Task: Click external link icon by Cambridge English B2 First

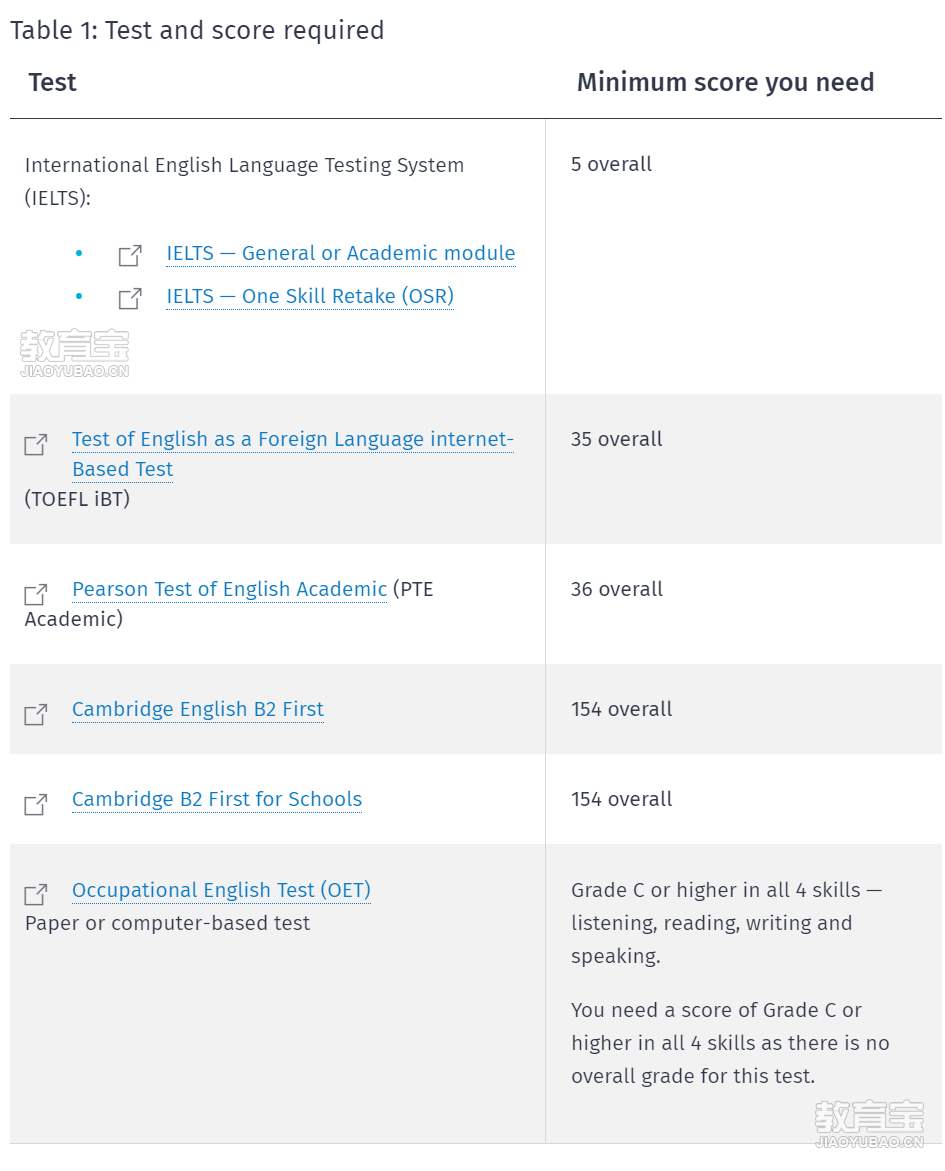Action: point(36,715)
